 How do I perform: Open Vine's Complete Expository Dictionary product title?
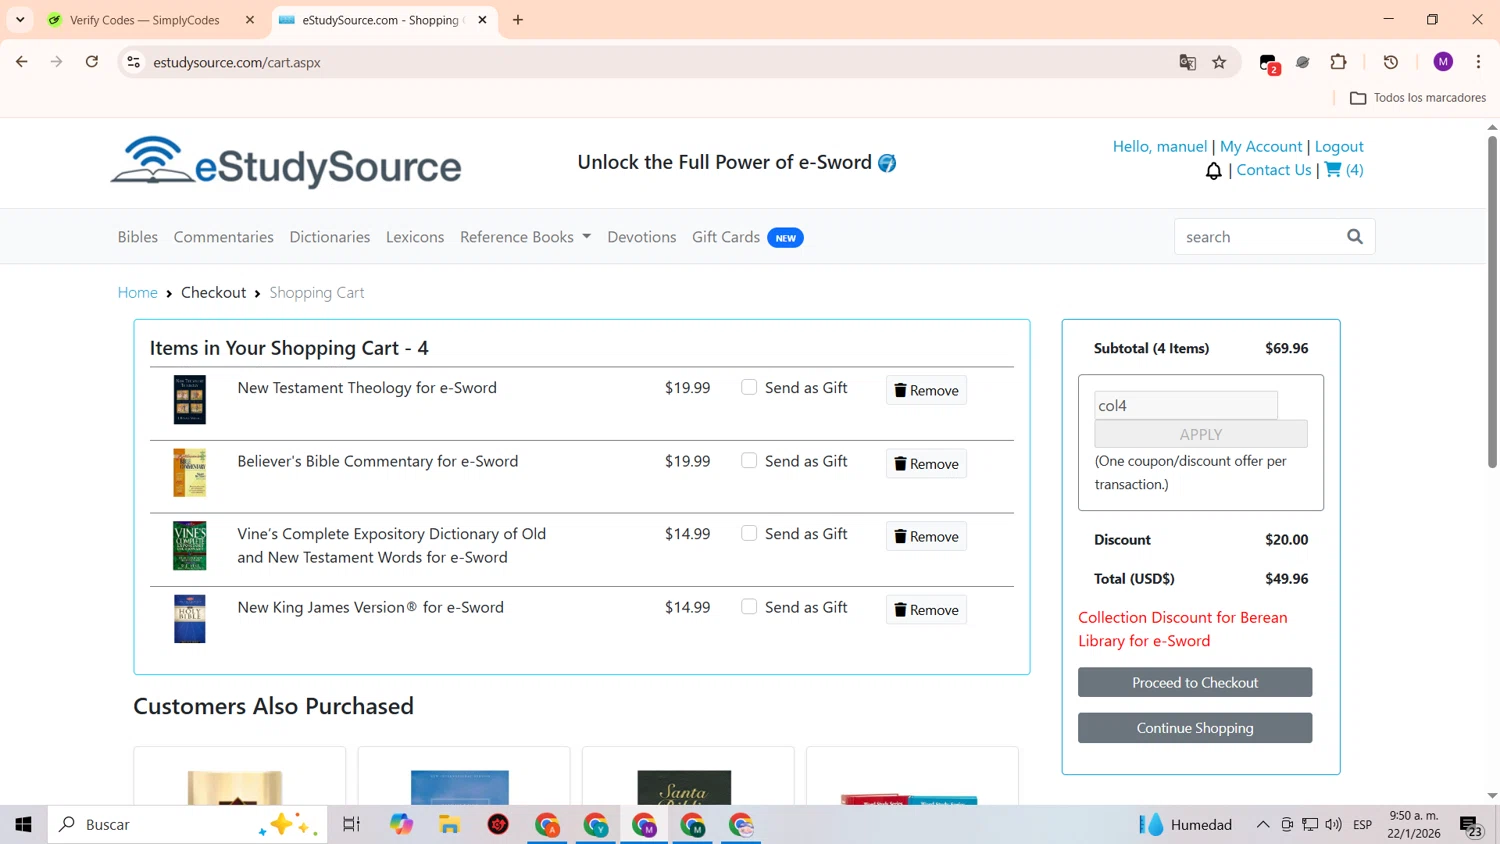click(391, 546)
